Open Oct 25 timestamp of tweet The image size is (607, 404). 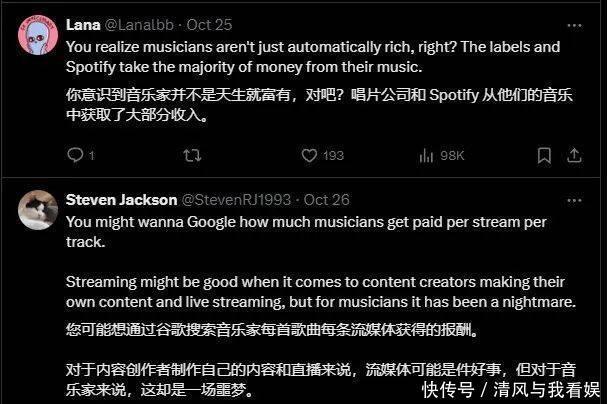209,25
